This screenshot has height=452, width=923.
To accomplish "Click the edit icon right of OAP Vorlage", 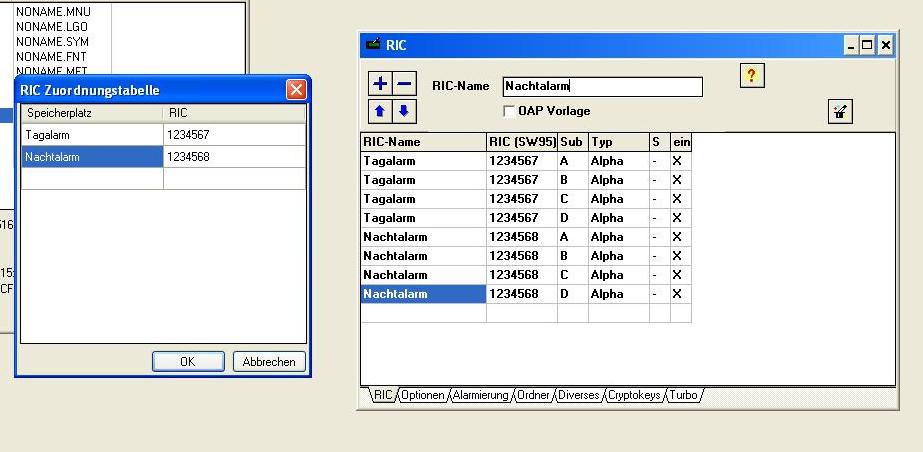I will tap(840, 112).
